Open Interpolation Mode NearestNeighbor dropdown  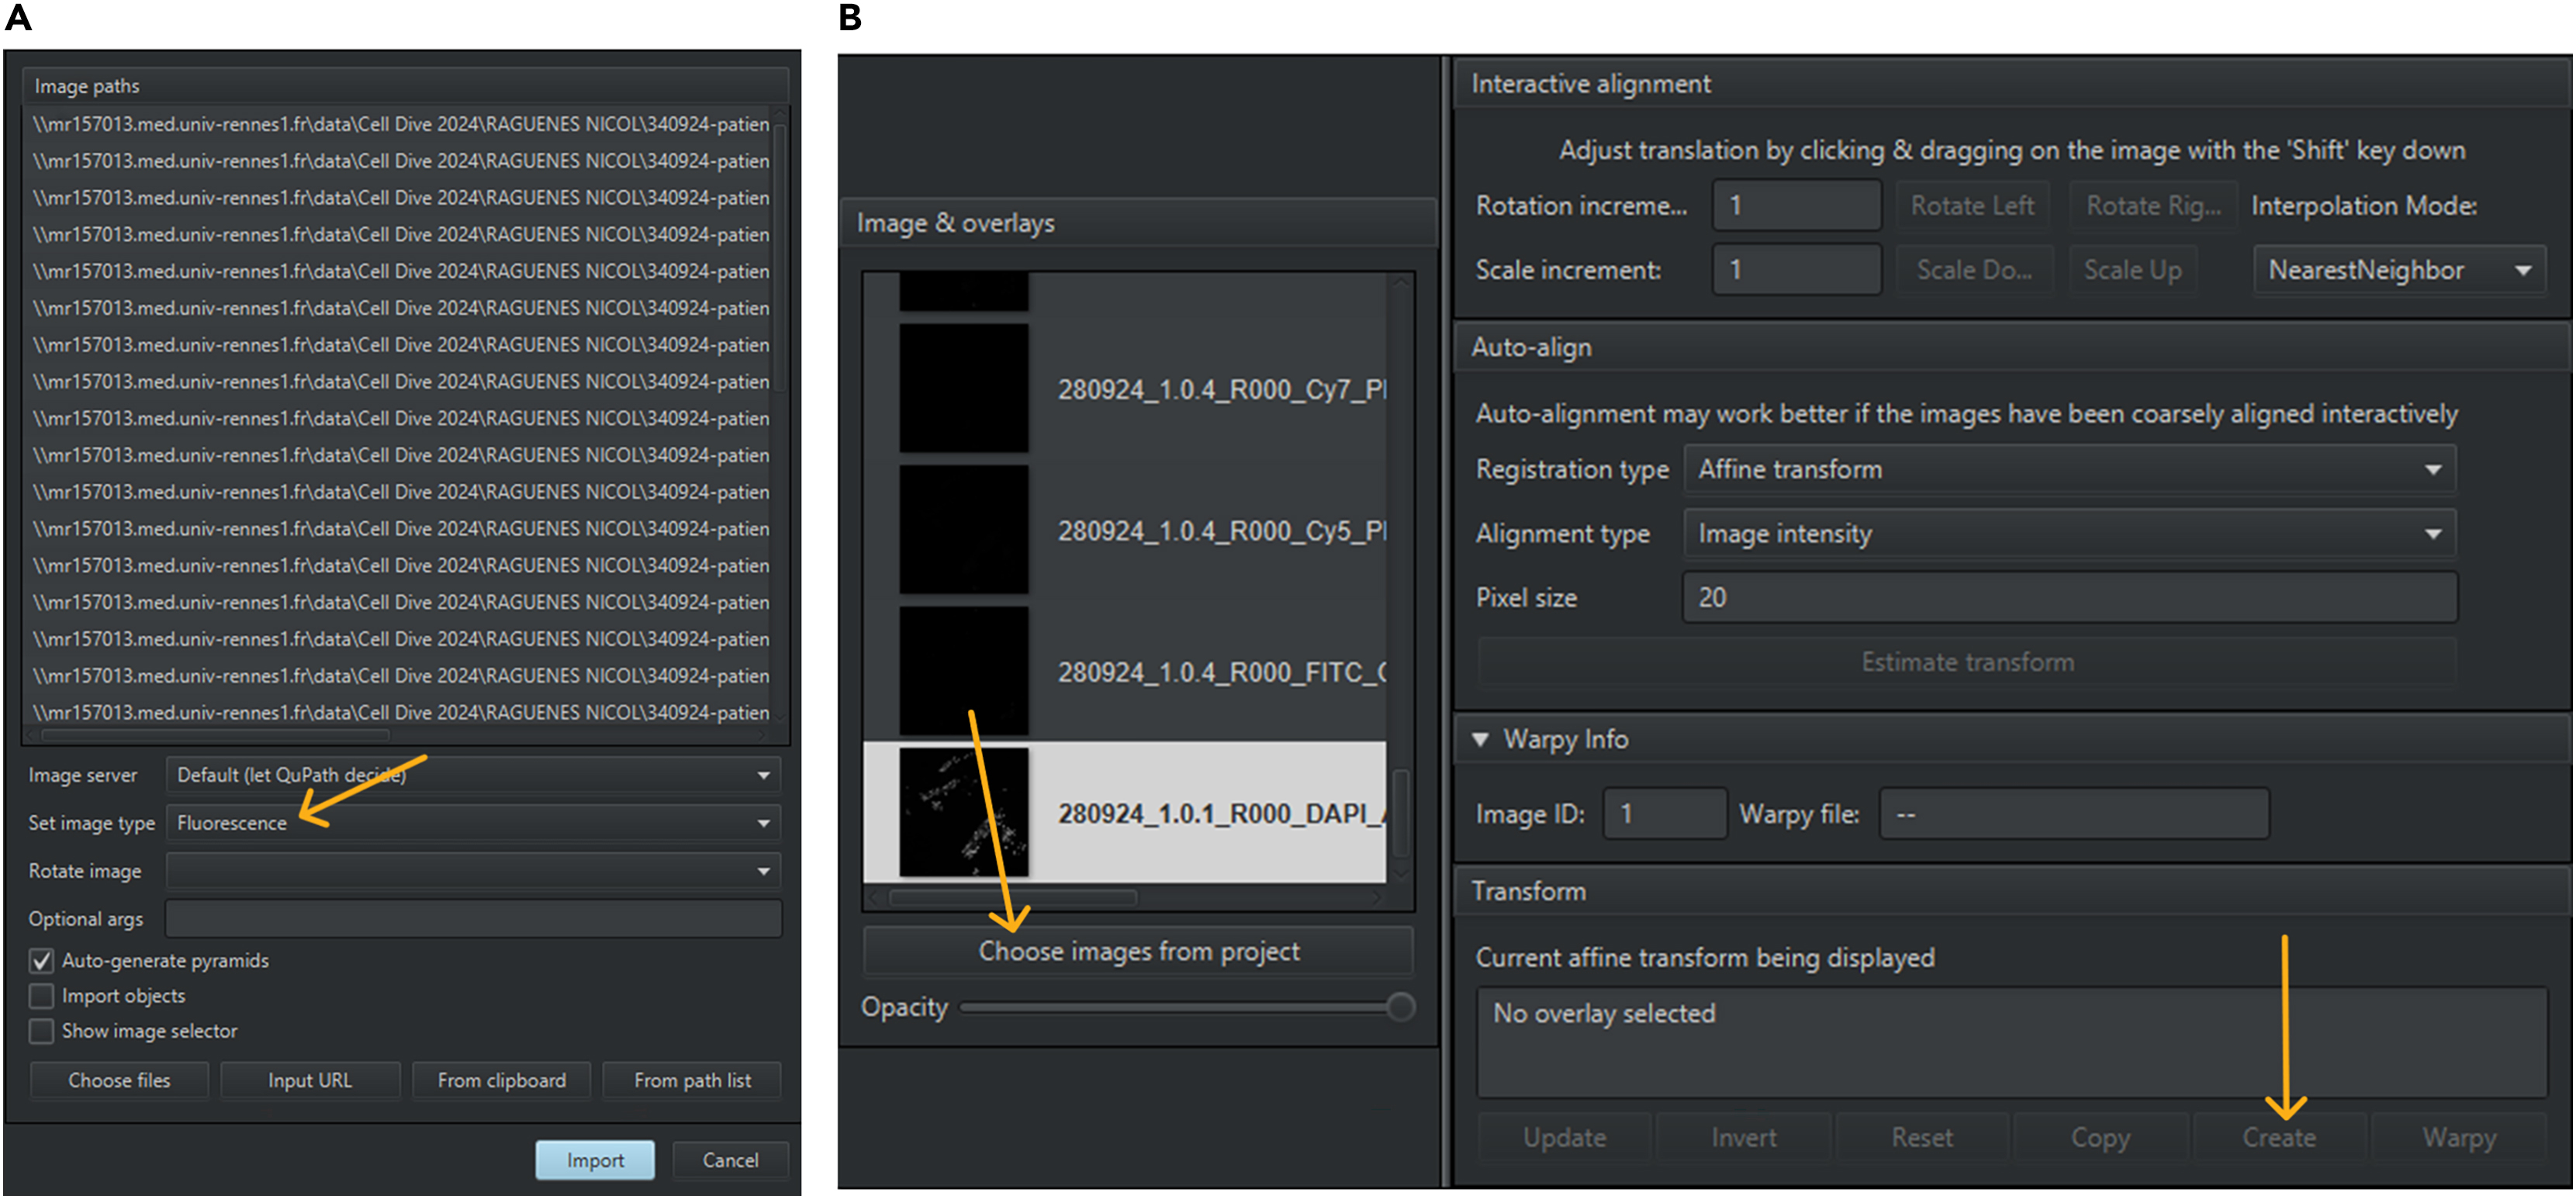(2398, 270)
